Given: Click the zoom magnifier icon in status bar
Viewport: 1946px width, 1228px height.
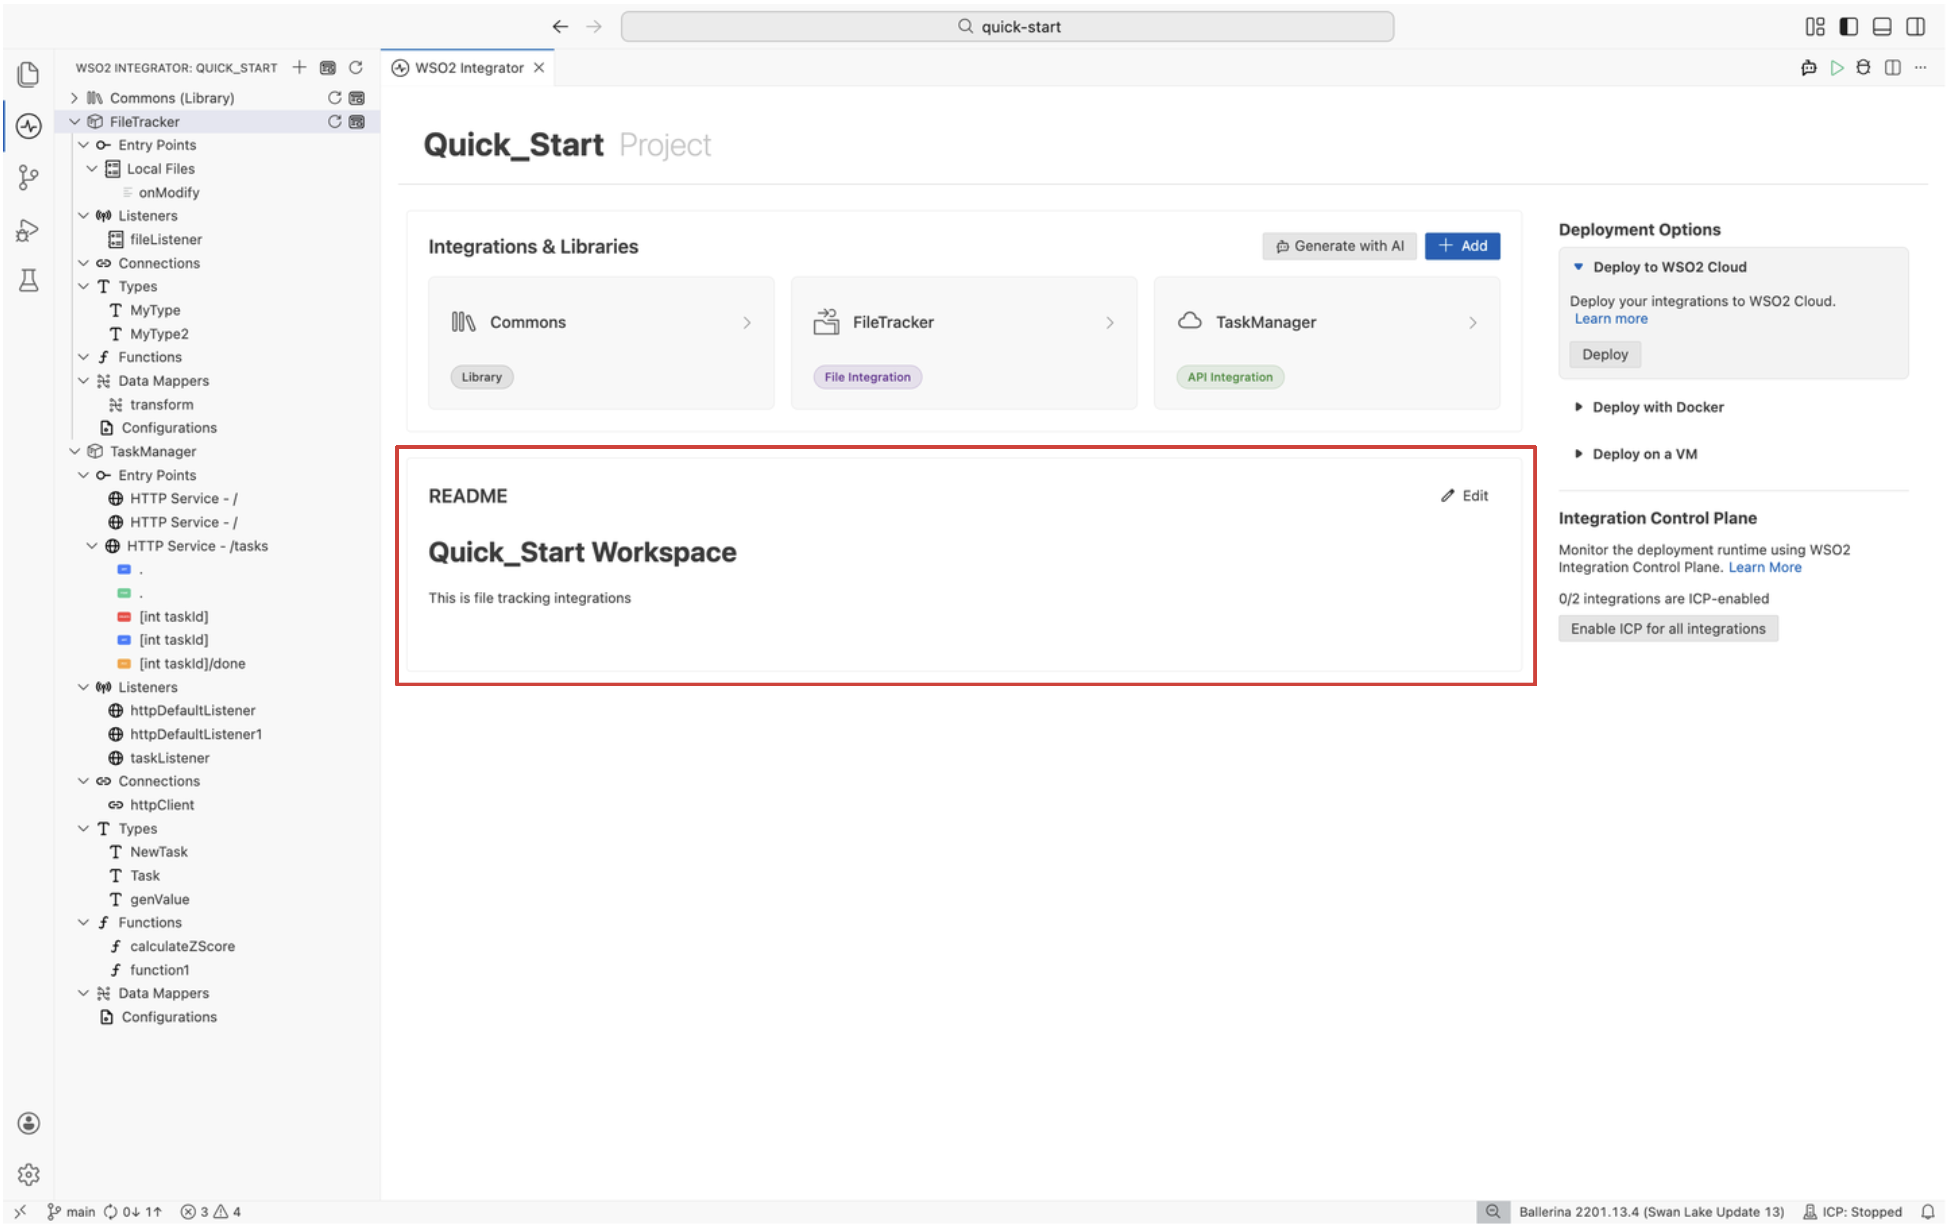Looking at the screenshot, I should [x=1493, y=1212].
